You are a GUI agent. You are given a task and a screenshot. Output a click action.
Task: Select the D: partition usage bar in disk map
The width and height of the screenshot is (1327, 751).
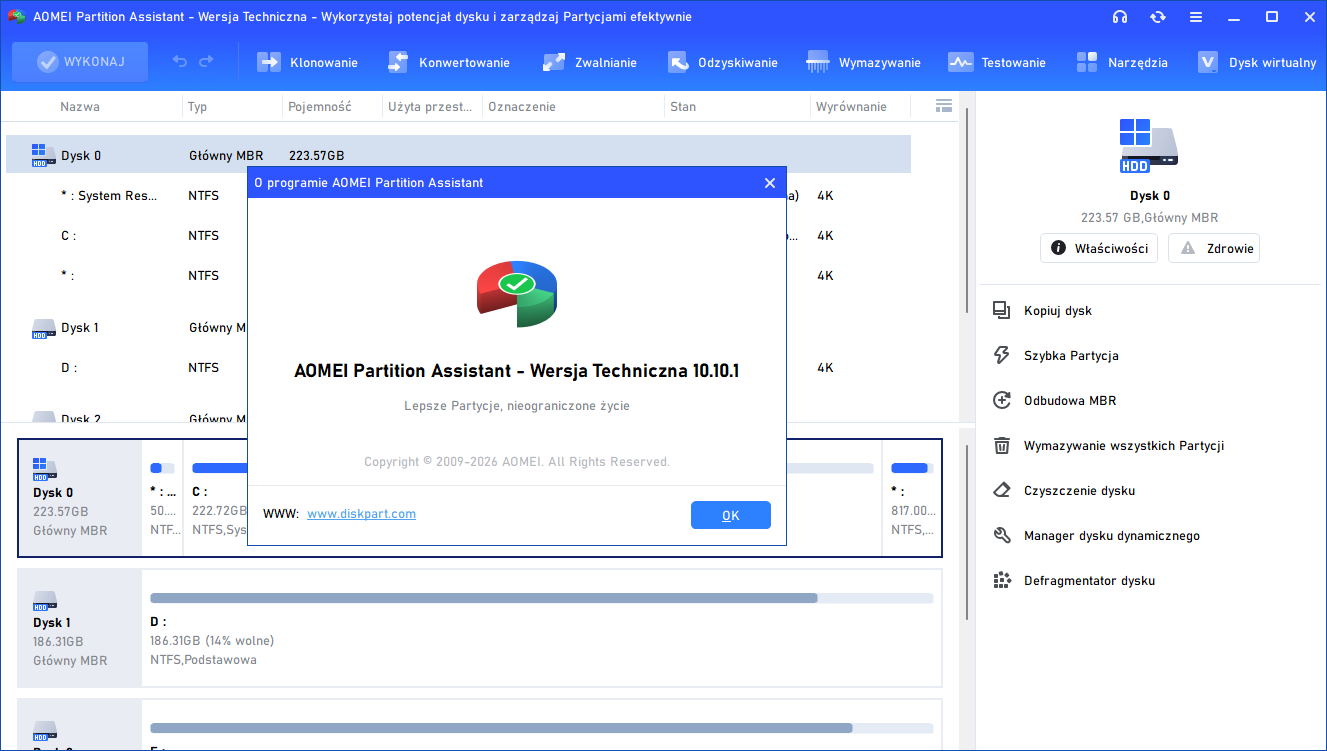pyautogui.click(x=541, y=598)
